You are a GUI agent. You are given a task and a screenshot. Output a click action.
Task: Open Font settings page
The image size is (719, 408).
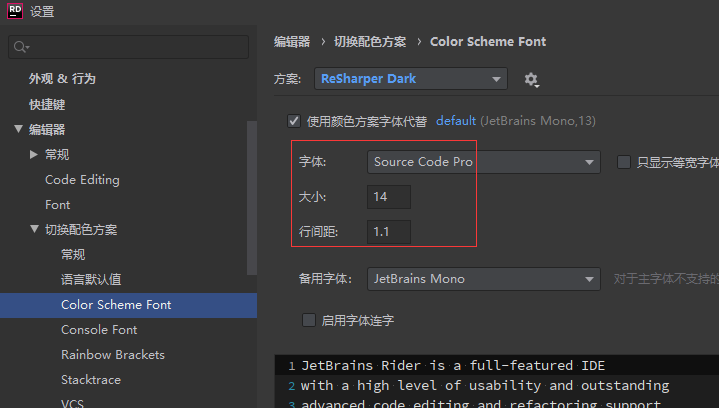(57, 204)
